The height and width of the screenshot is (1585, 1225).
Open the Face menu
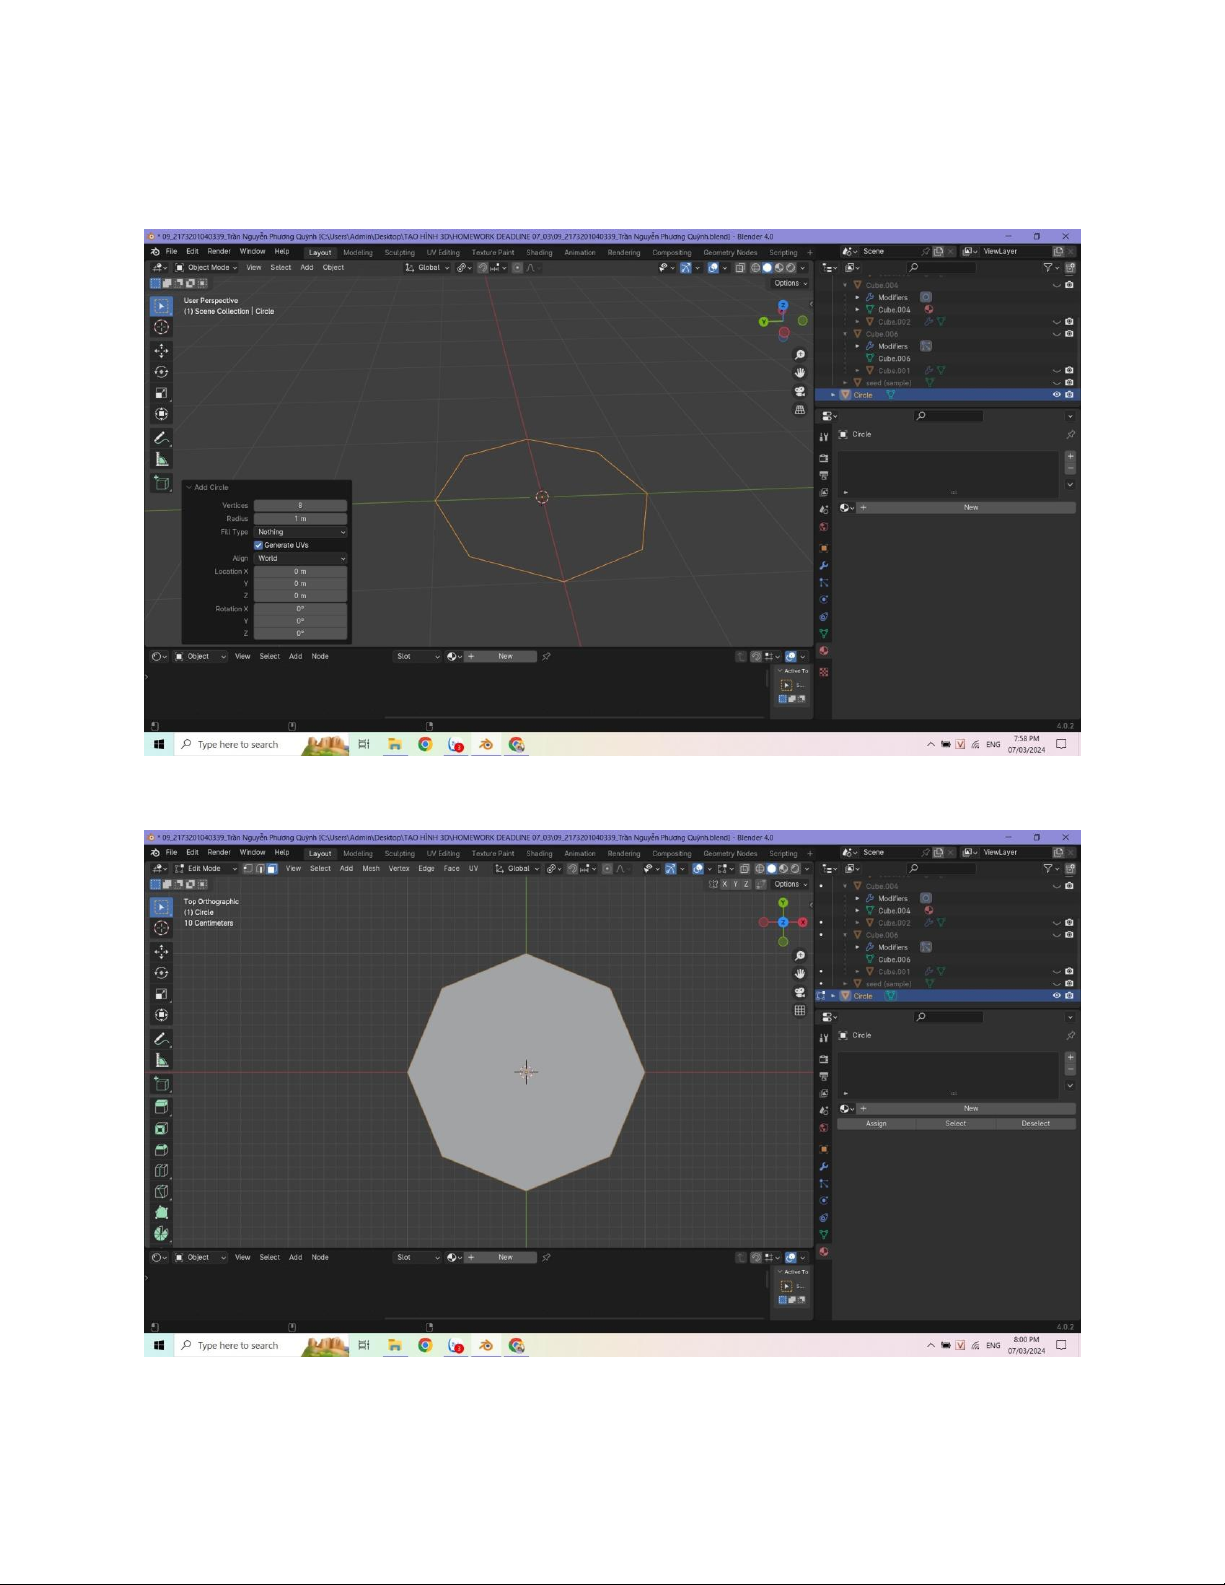pyautogui.click(x=451, y=869)
